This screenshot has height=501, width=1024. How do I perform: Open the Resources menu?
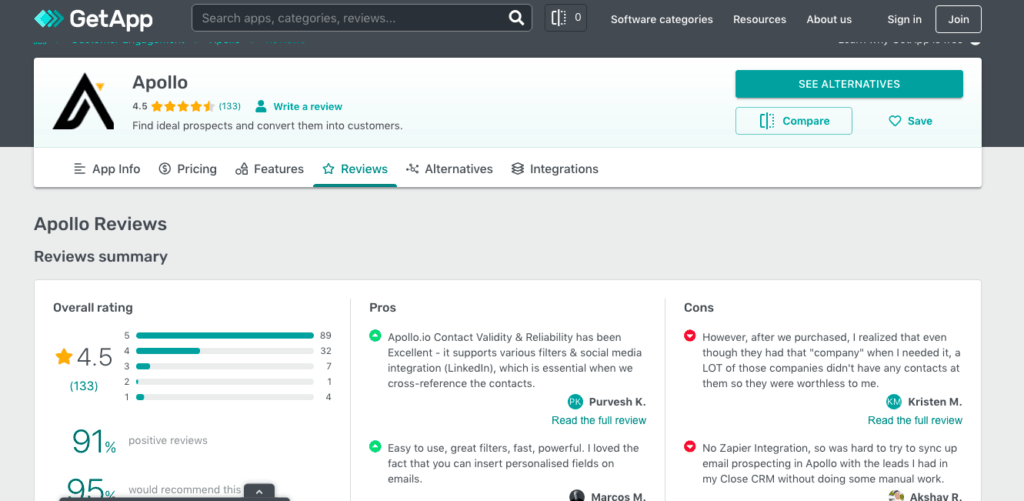(x=760, y=19)
